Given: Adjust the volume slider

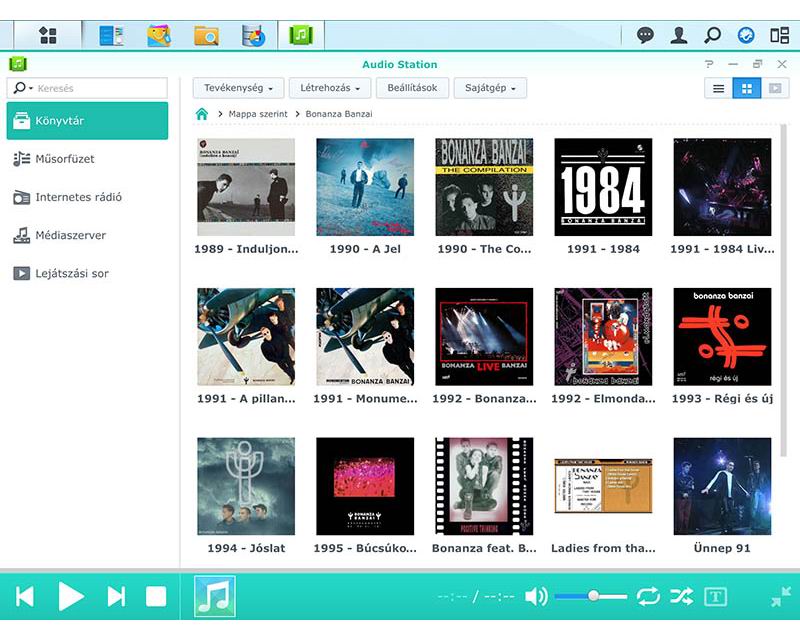Looking at the screenshot, I should click(x=593, y=596).
